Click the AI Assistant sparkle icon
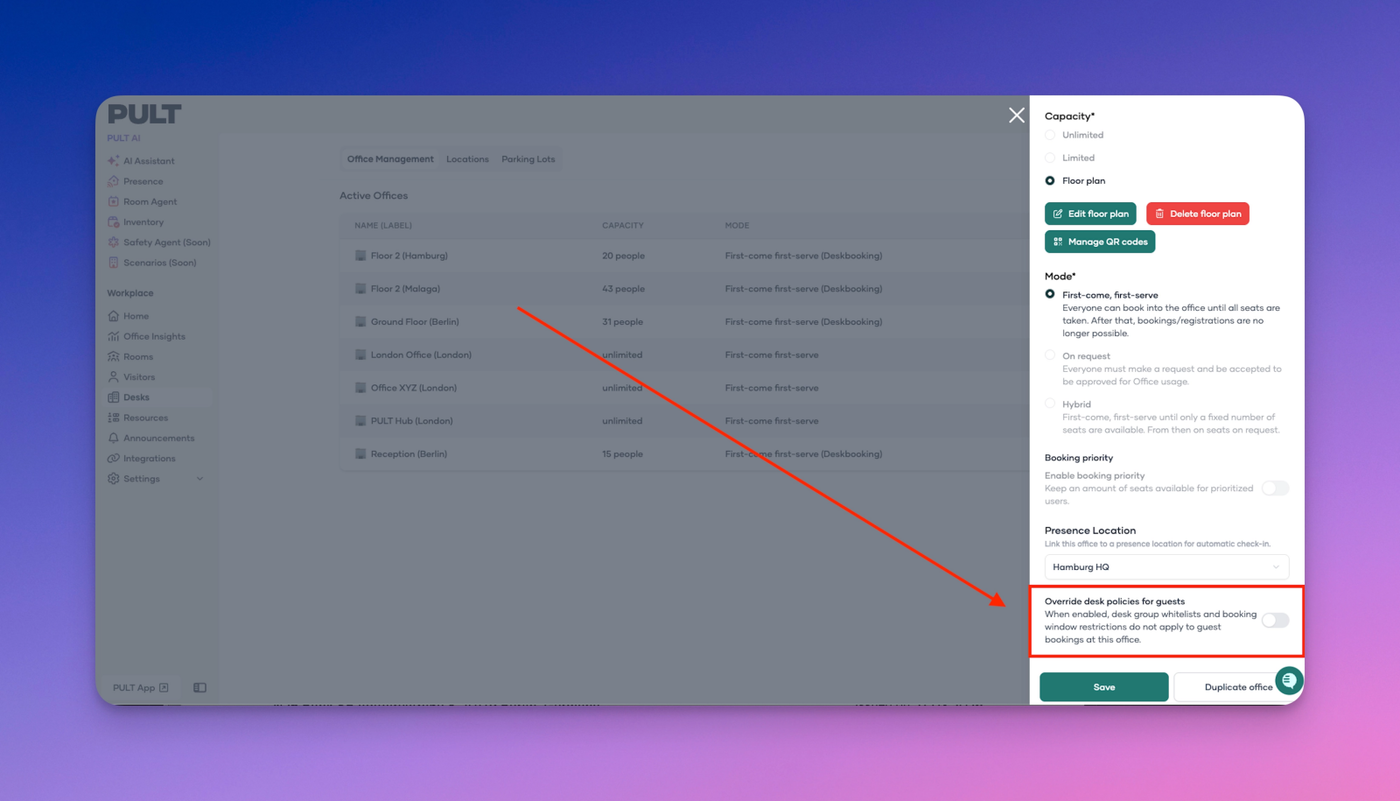The width and height of the screenshot is (1400, 801). click(x=113, y=161)
